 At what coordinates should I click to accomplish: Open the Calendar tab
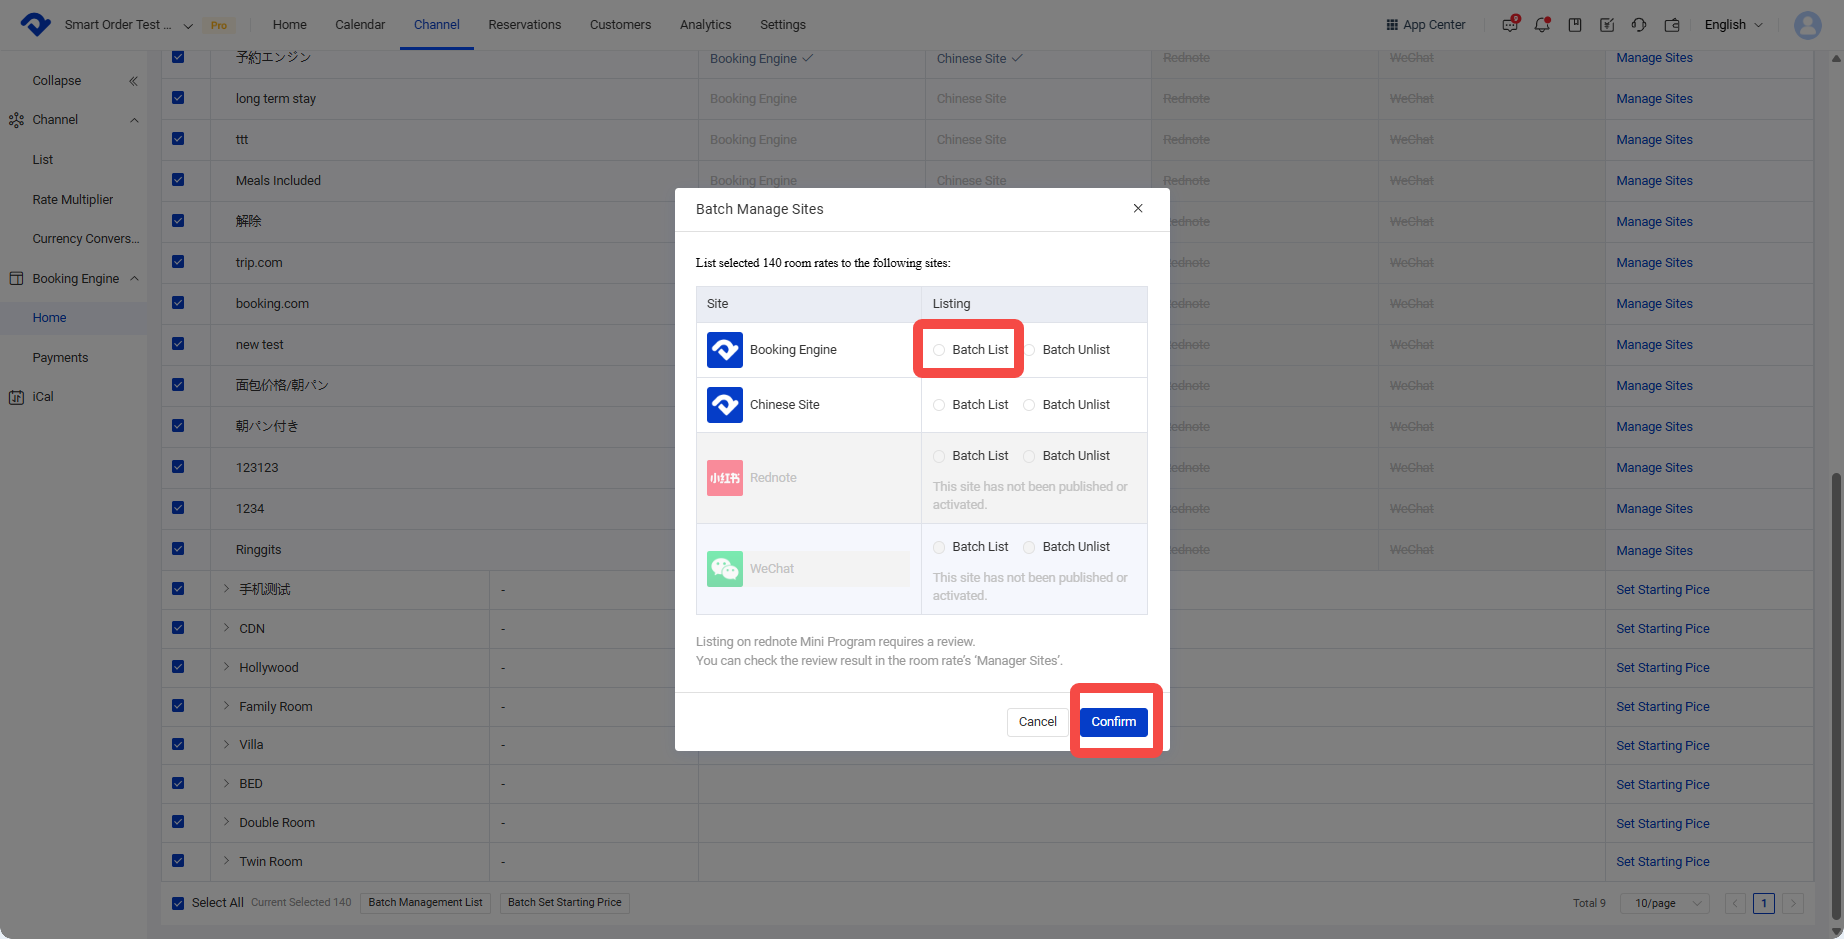[x=360, y=25]
